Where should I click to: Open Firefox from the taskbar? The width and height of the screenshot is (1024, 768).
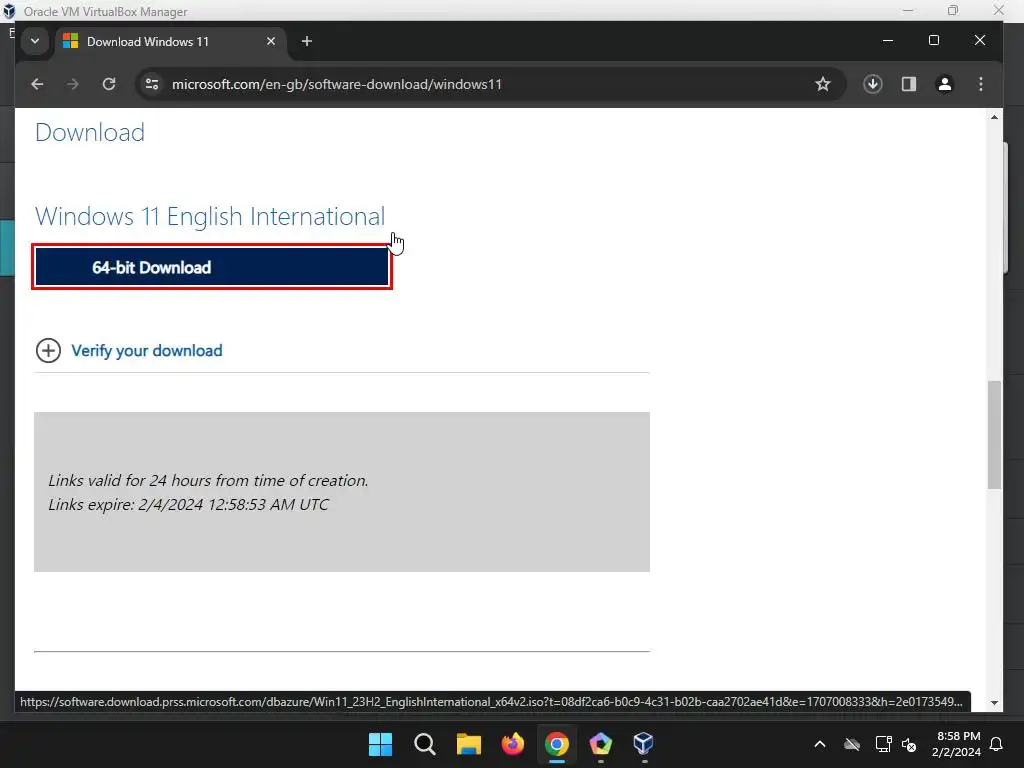pyautogui.click(x=513, y=744)
